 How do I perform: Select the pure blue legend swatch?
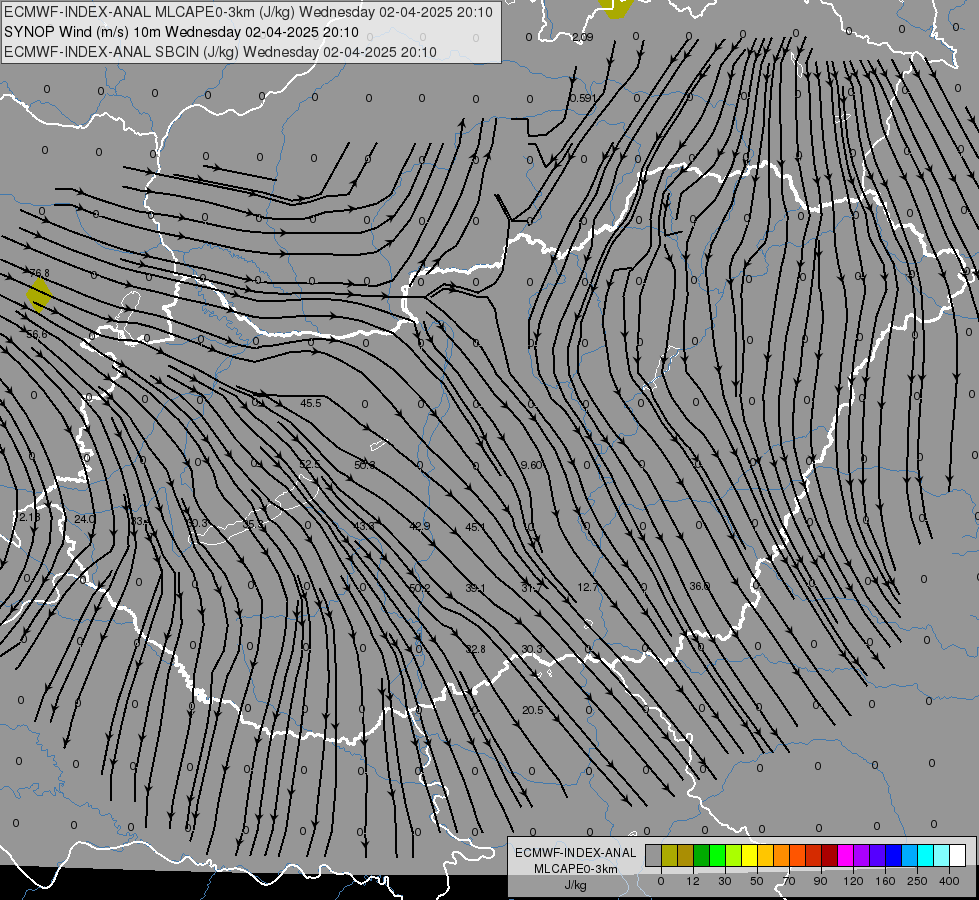click(x=893, y=855)
